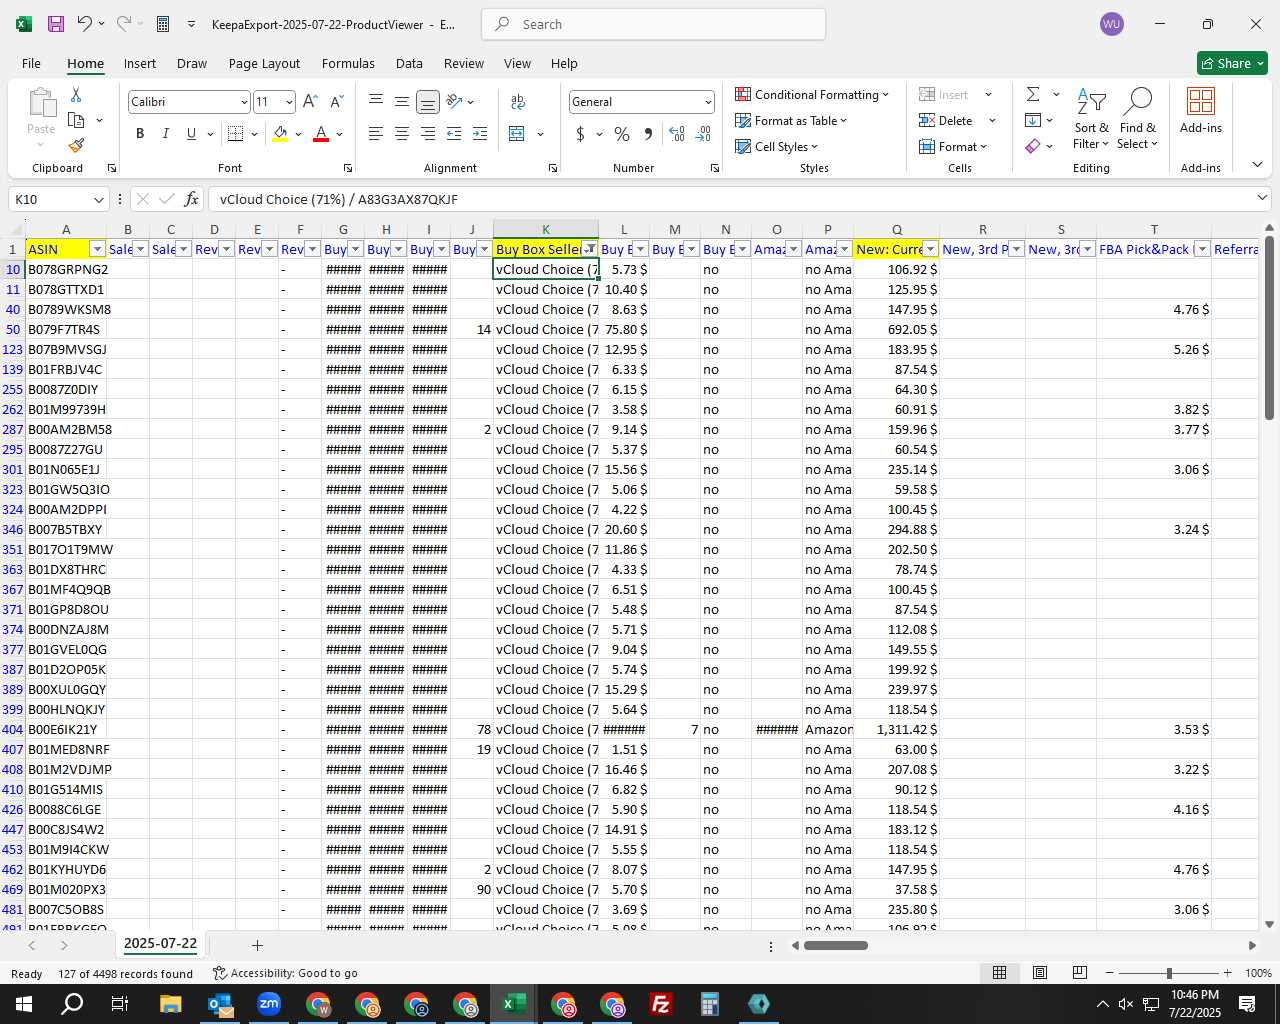This screenshot has width=1280, height=1024.
Task: Click the horizontal scrollbar thumb
Action: 836,945
